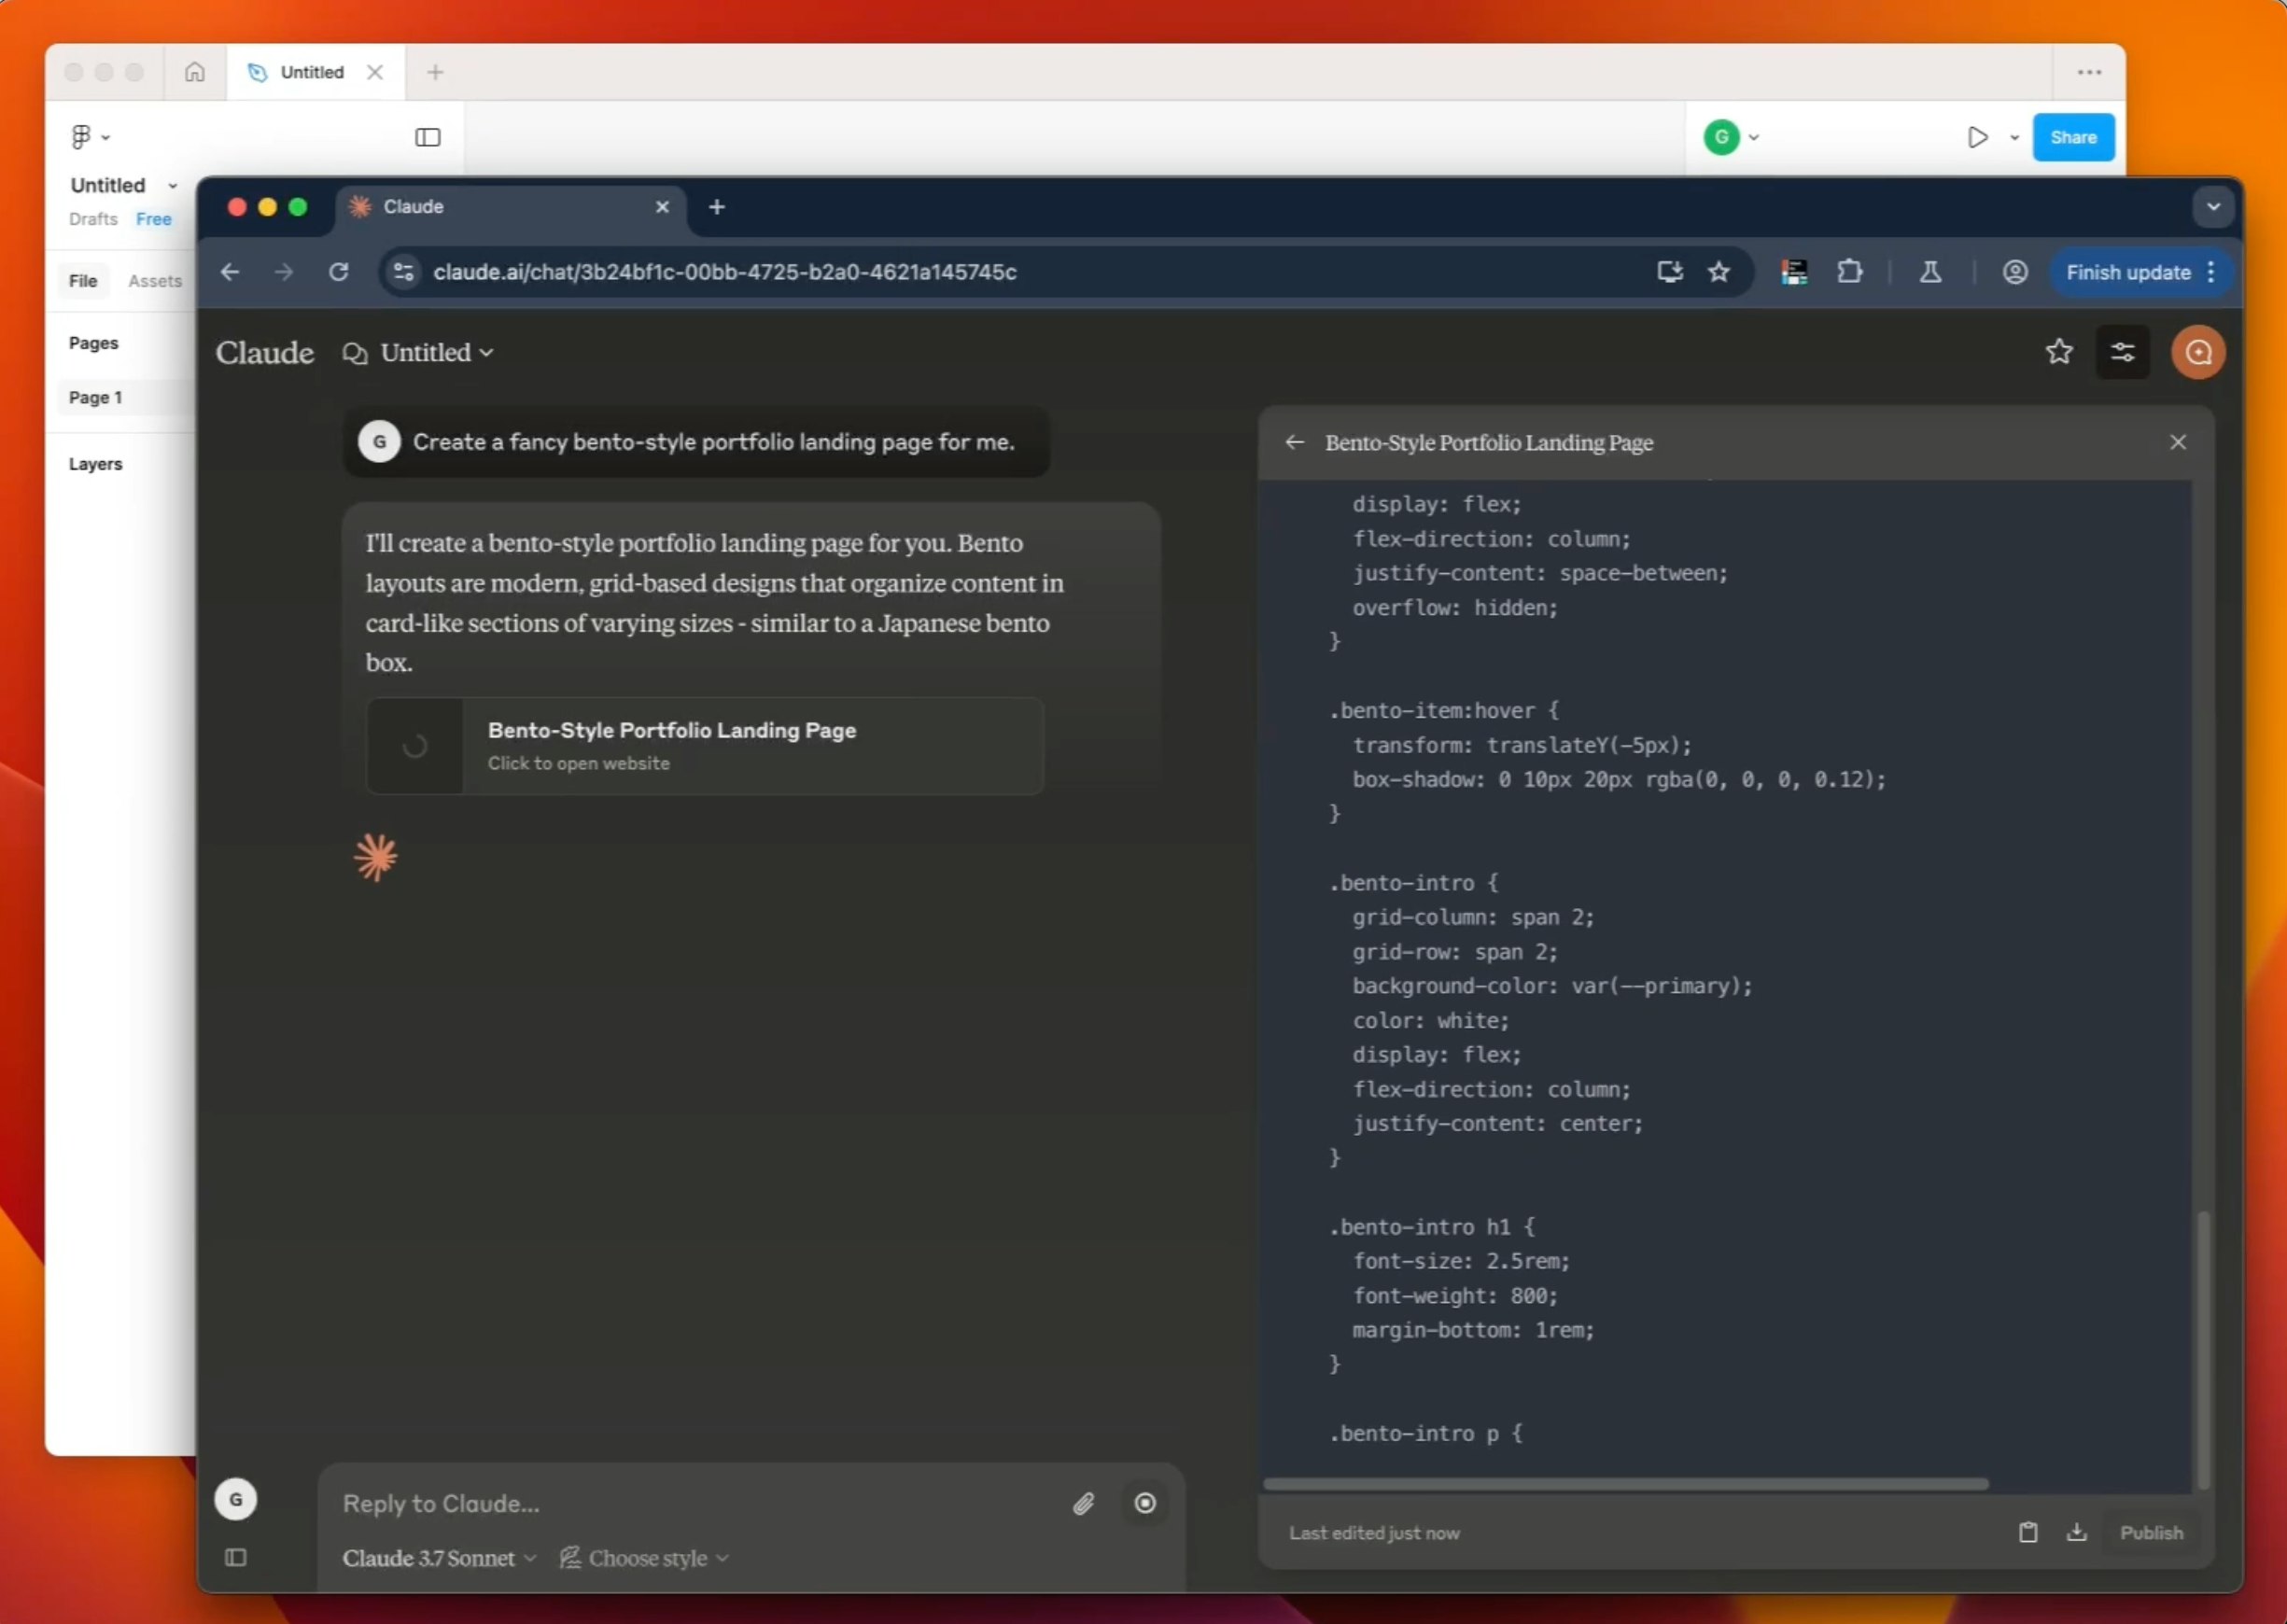The height and width of the screenshot is (1624, 2287).
Task: Copy artifact code with the clipboard icon
Action: (x=2028, y=1532)
